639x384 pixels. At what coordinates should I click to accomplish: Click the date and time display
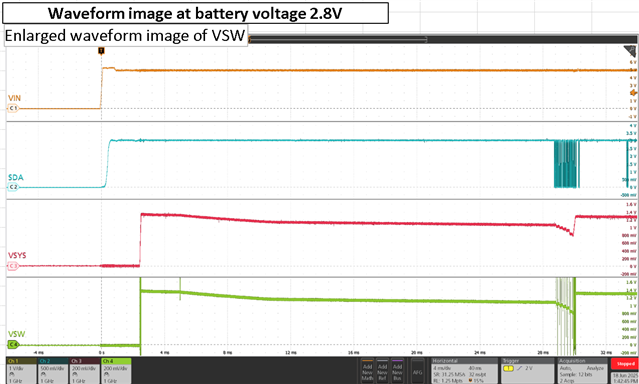pyautogui.click(x=625, y=377)
